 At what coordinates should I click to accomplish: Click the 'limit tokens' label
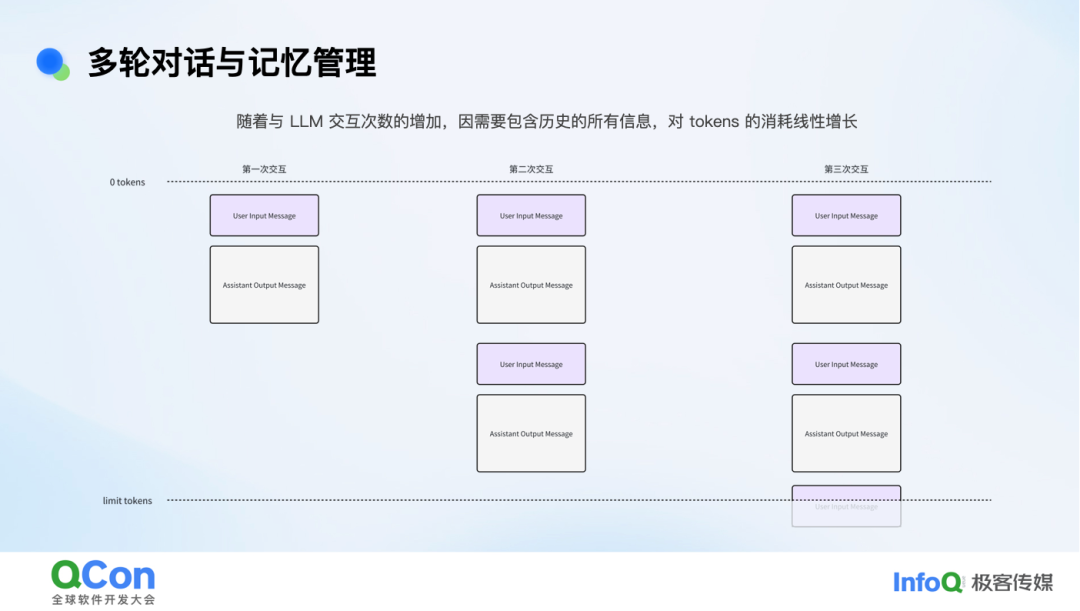tap(127, 501)
